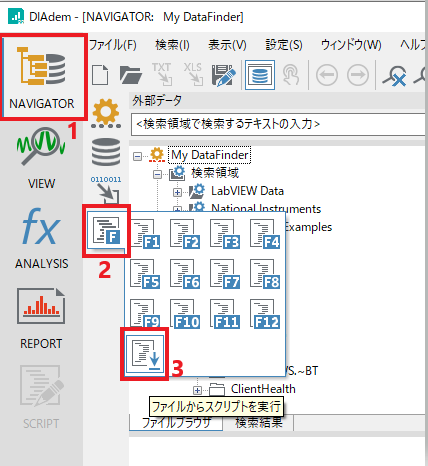Open the 表示(V) menu

(x=227, y=45)
